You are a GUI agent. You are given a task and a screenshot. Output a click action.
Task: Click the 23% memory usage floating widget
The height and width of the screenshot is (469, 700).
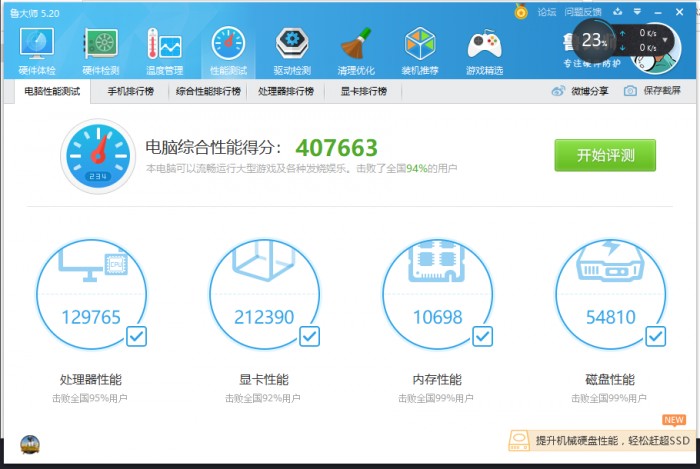point(595,41)
